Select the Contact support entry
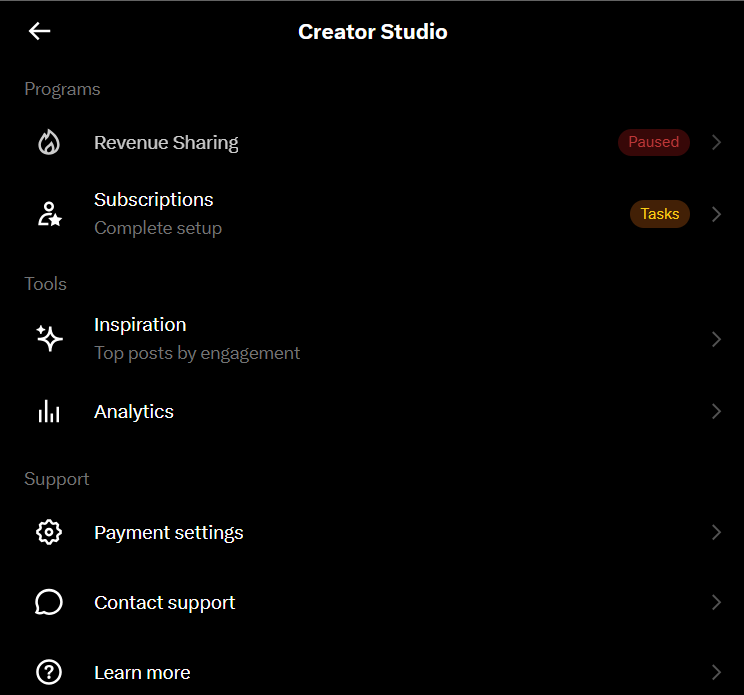Viewport: 744px width, 695px height. pyautogui.click(x=372, y=602)
